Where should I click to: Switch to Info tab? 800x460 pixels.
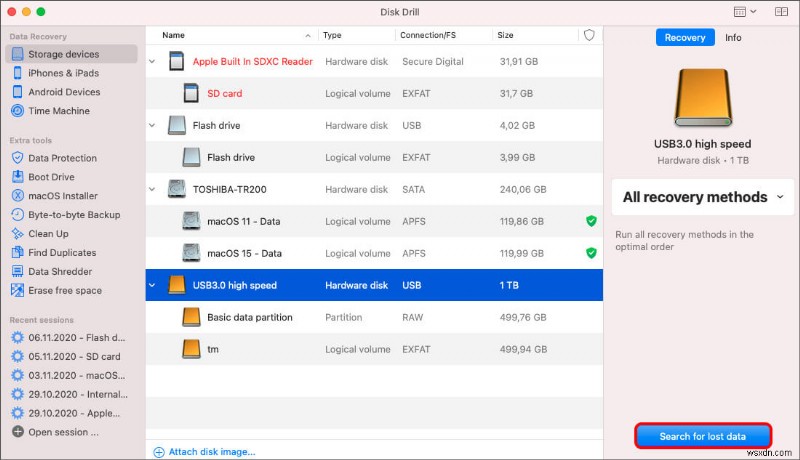[733, 38]
